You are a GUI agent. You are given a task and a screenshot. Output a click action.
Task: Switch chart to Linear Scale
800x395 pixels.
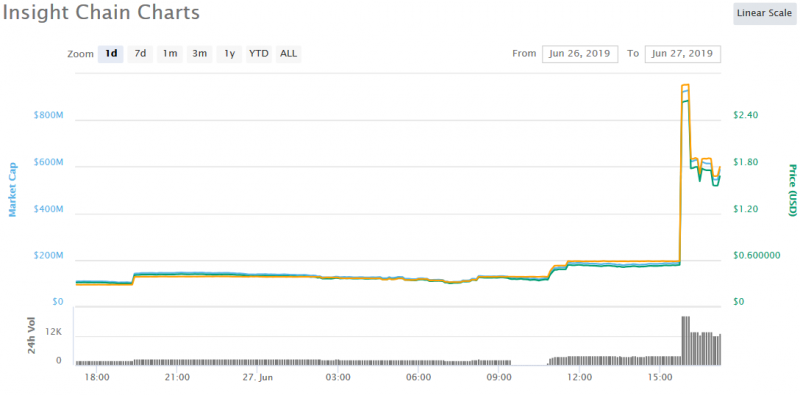point(764,13)
